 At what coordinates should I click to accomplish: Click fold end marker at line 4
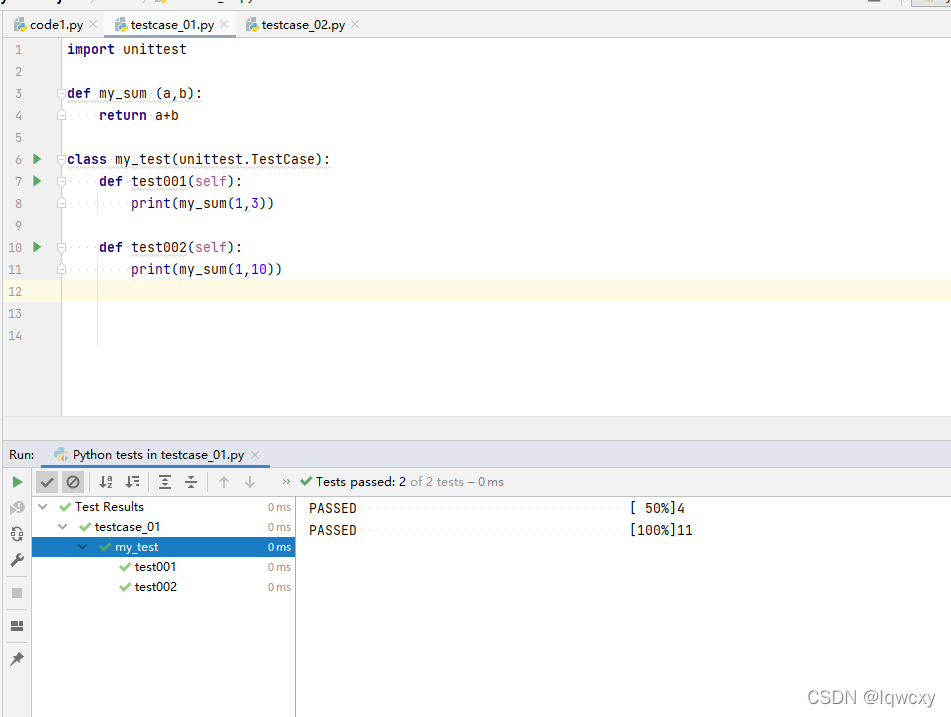click(61, 115)
